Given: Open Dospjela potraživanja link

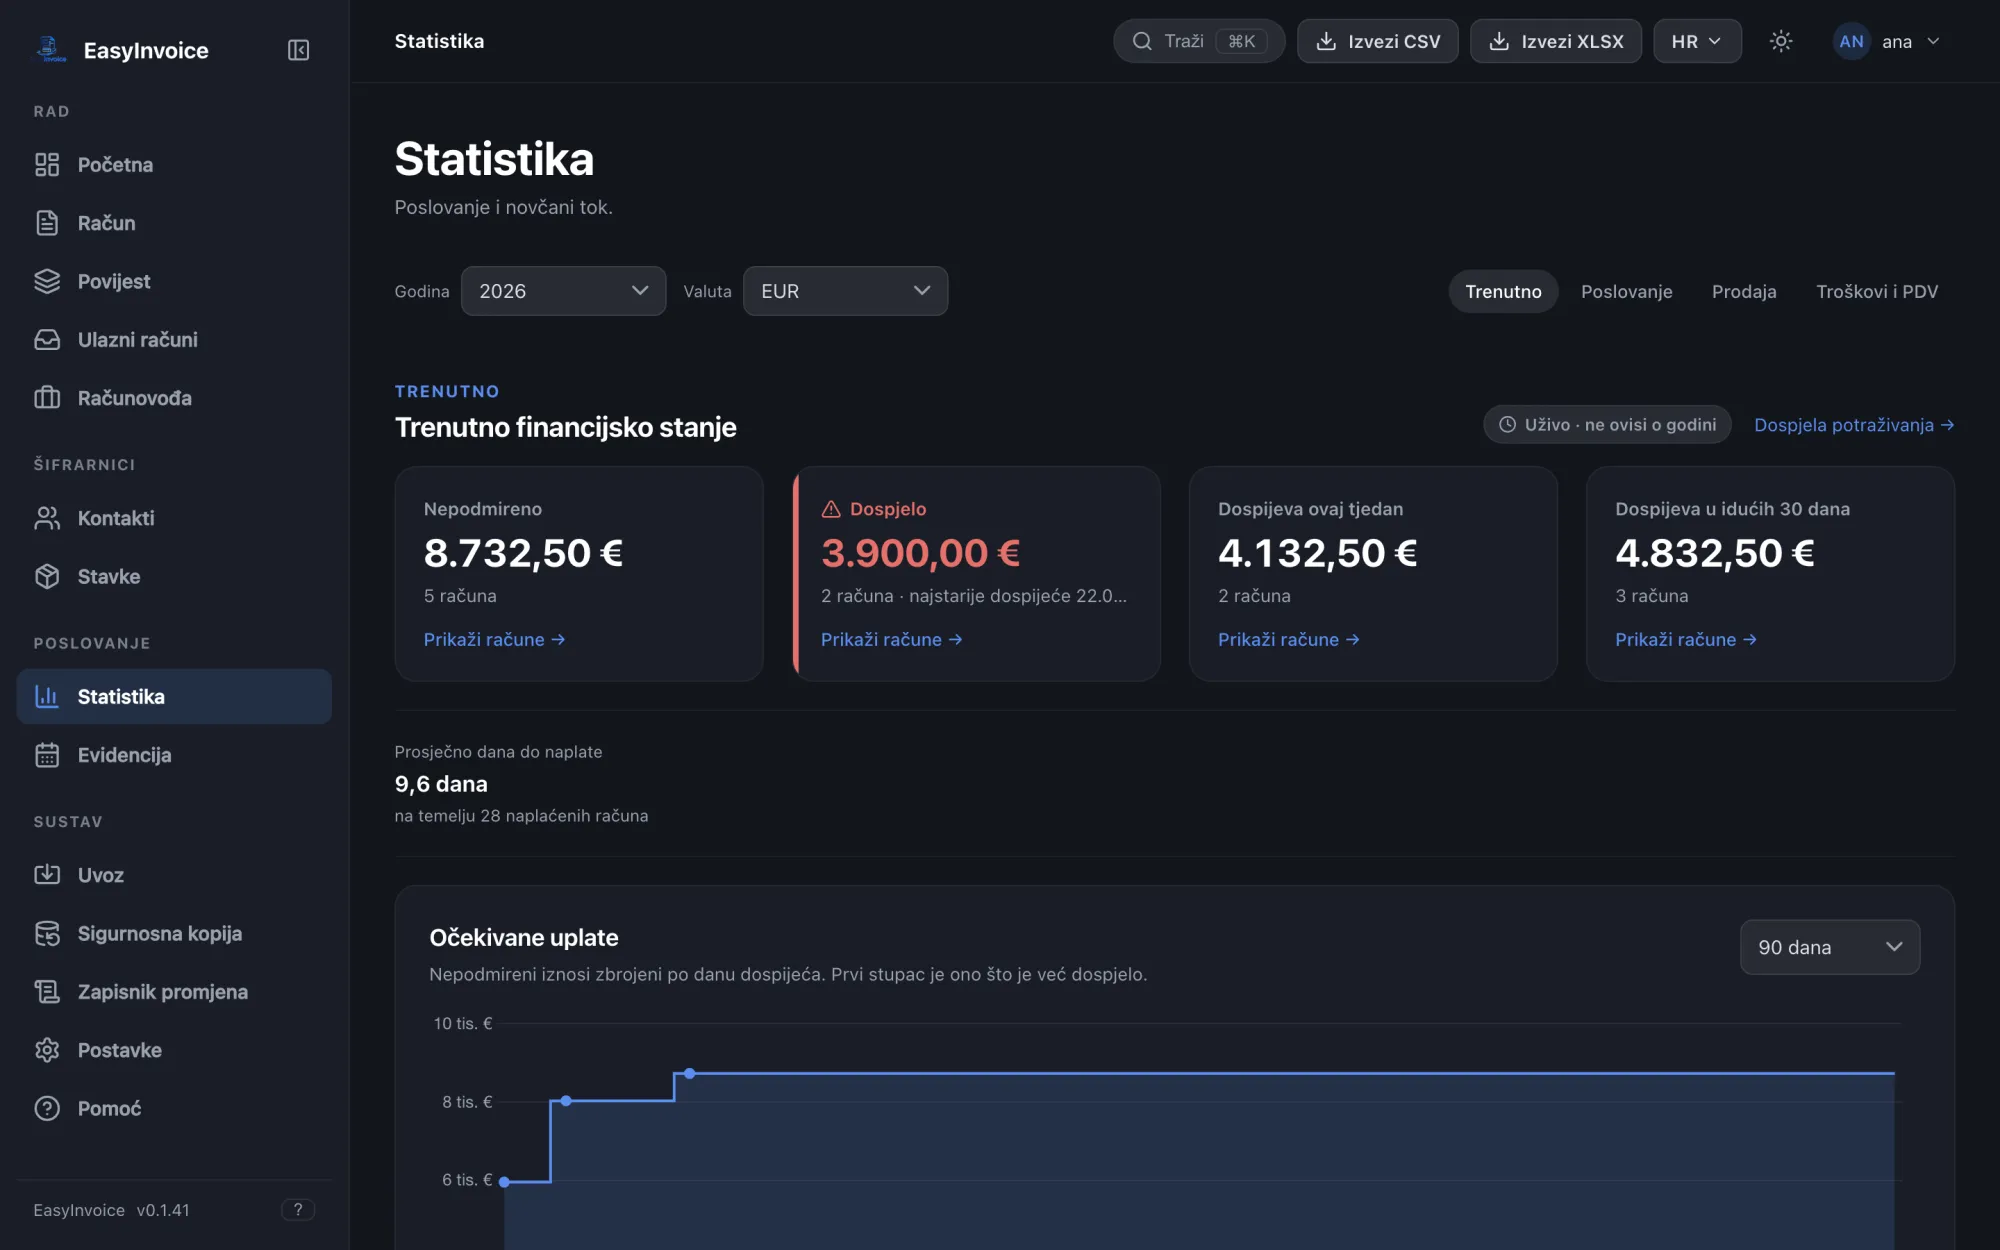Looking at the screenshot, I should pos(1854,425).
